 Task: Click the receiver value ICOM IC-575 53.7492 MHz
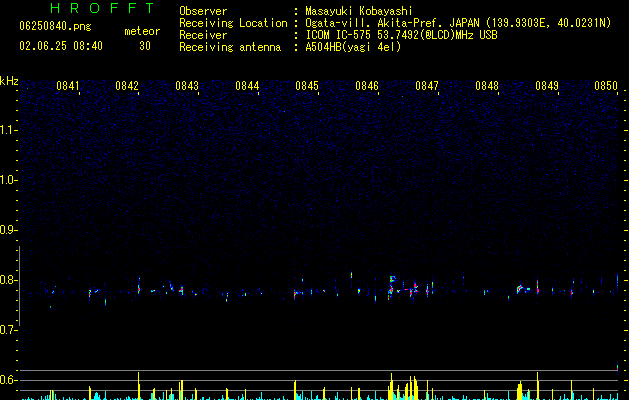[x=402, y=35]
